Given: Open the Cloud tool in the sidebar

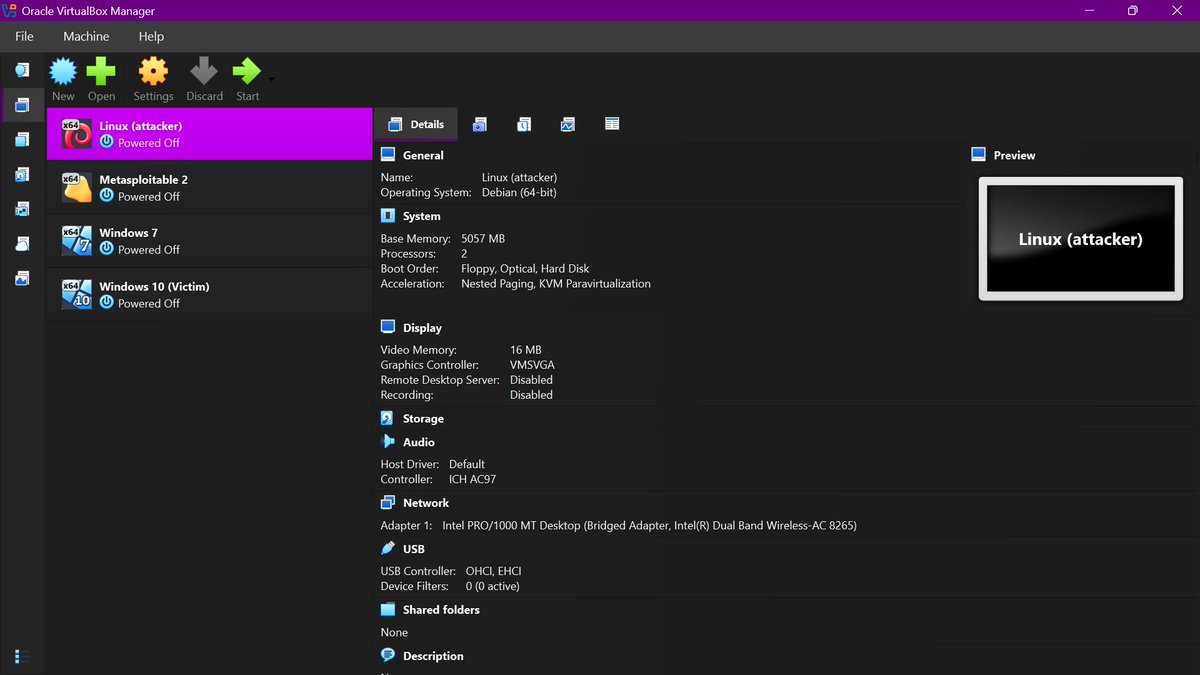Looking at the screenshot, I should pos(22,244).
